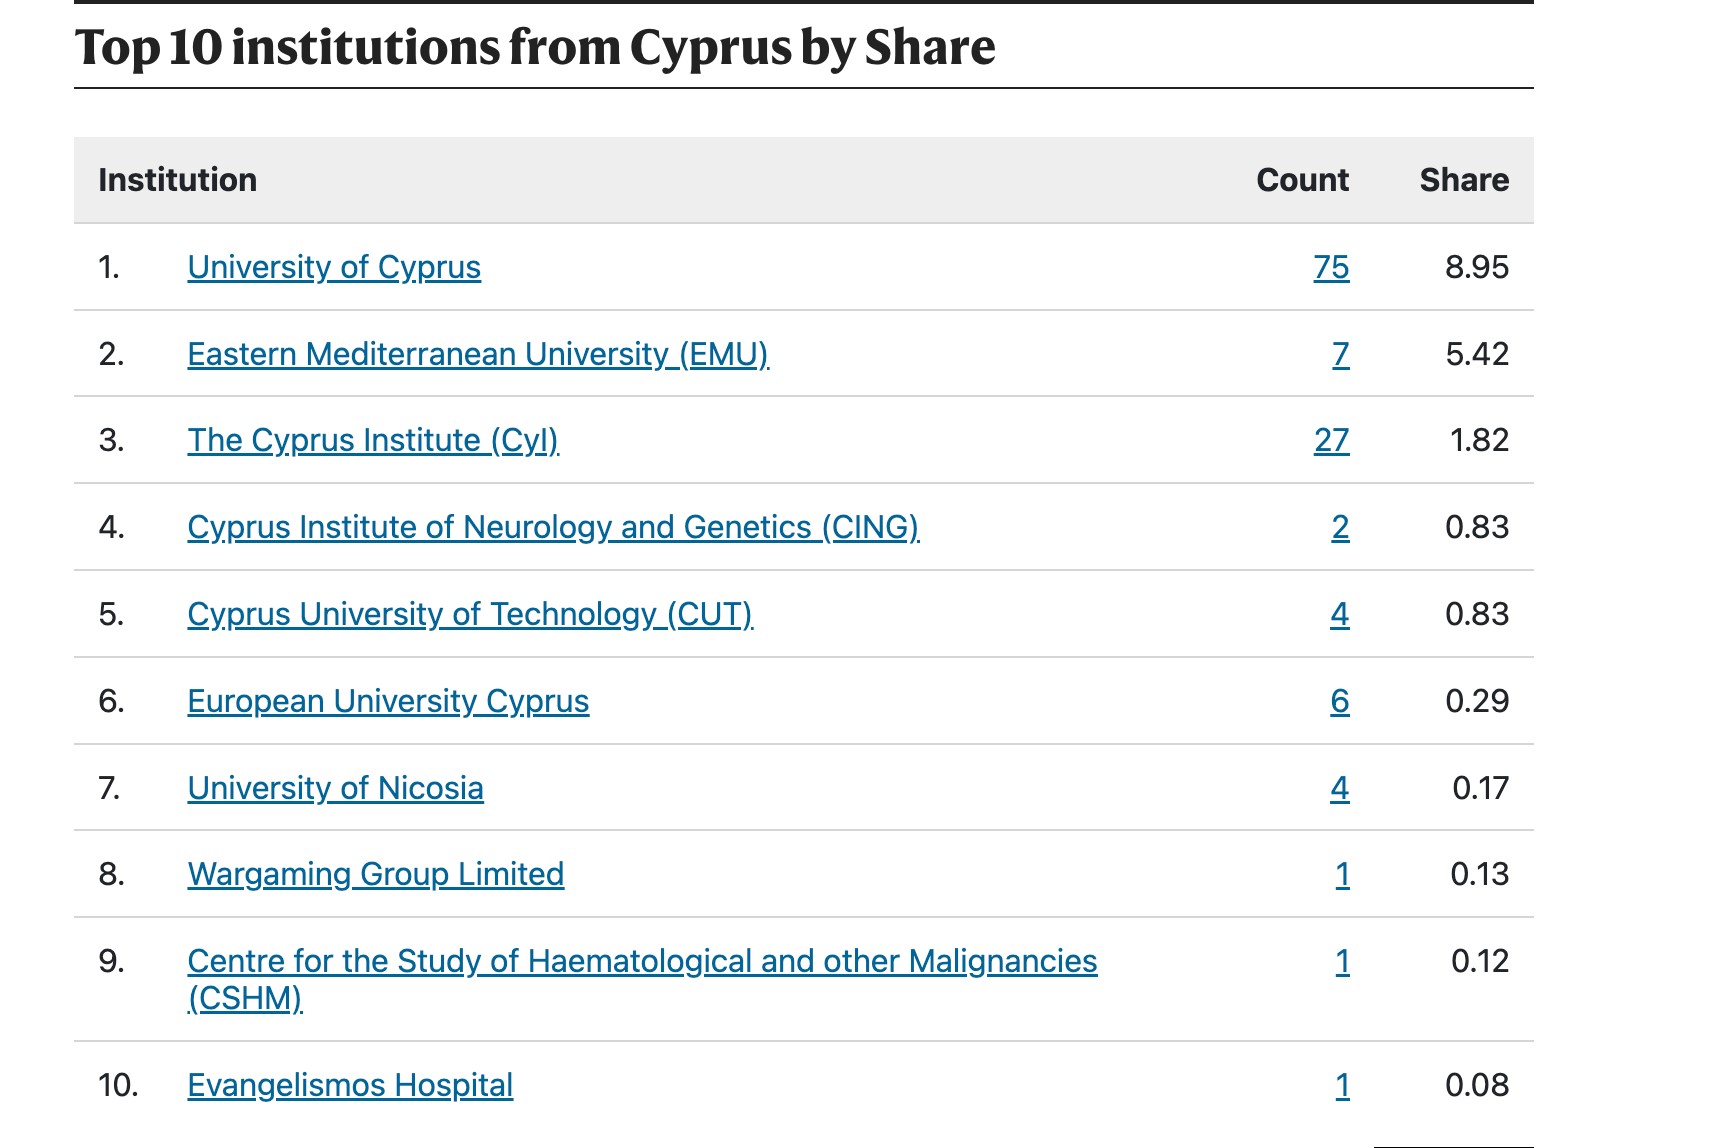Click Evangelismos Hospital link

[350, 1085]
